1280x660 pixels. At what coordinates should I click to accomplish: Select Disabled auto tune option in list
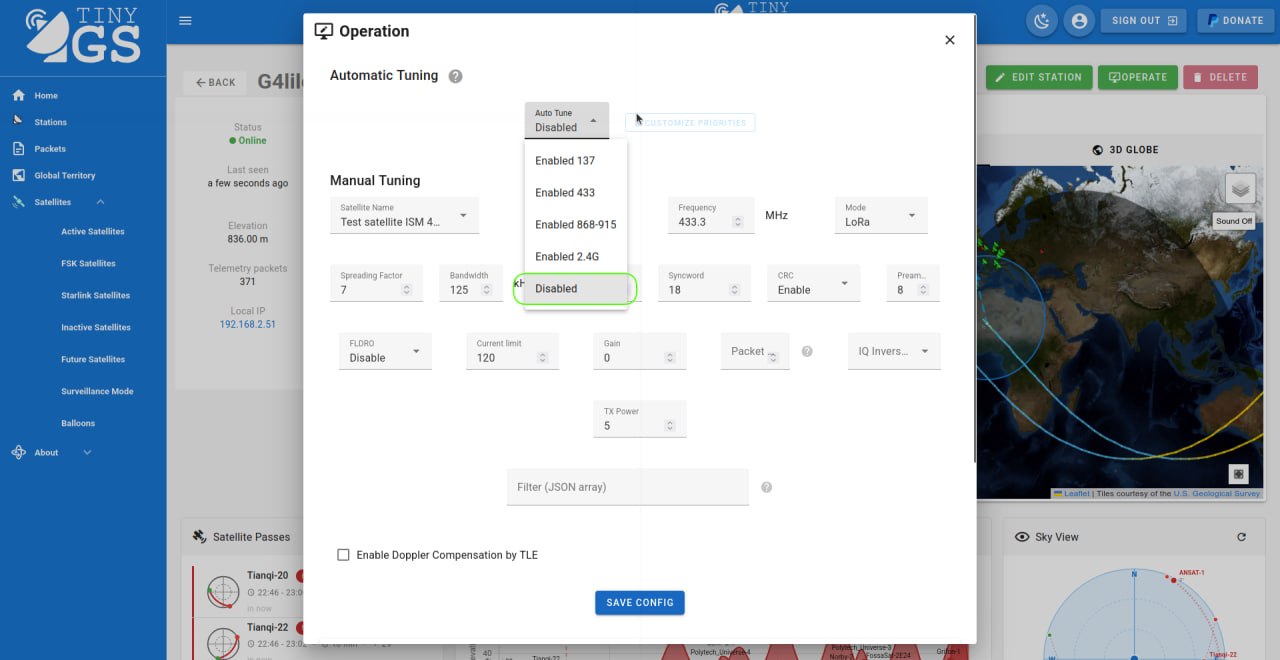[576, 289]
